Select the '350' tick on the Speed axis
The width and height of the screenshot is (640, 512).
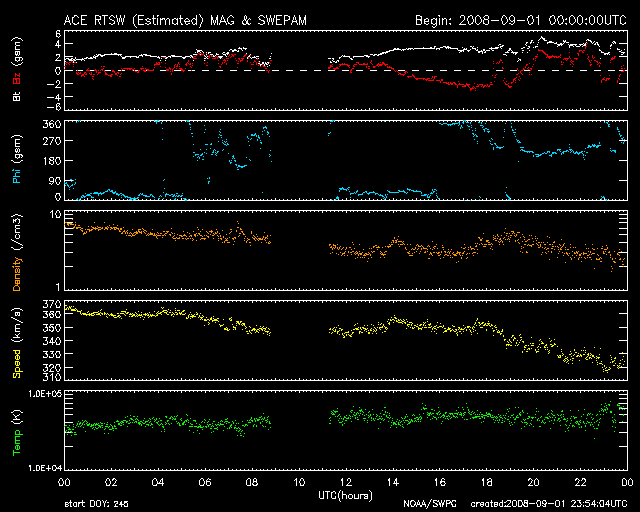52,327
